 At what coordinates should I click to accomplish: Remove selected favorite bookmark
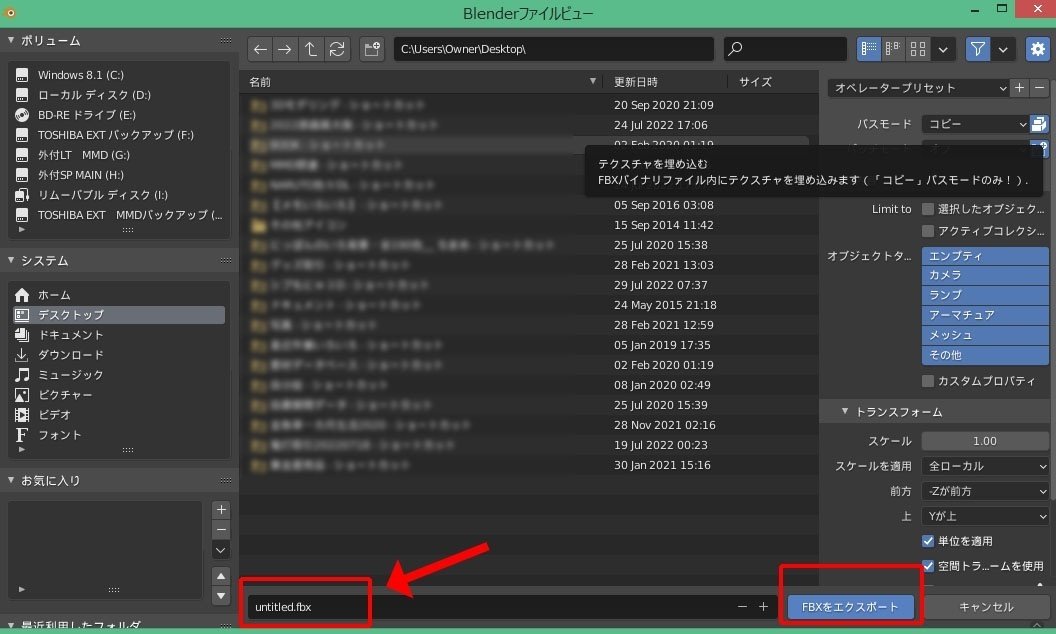click(x=221, y=530)
